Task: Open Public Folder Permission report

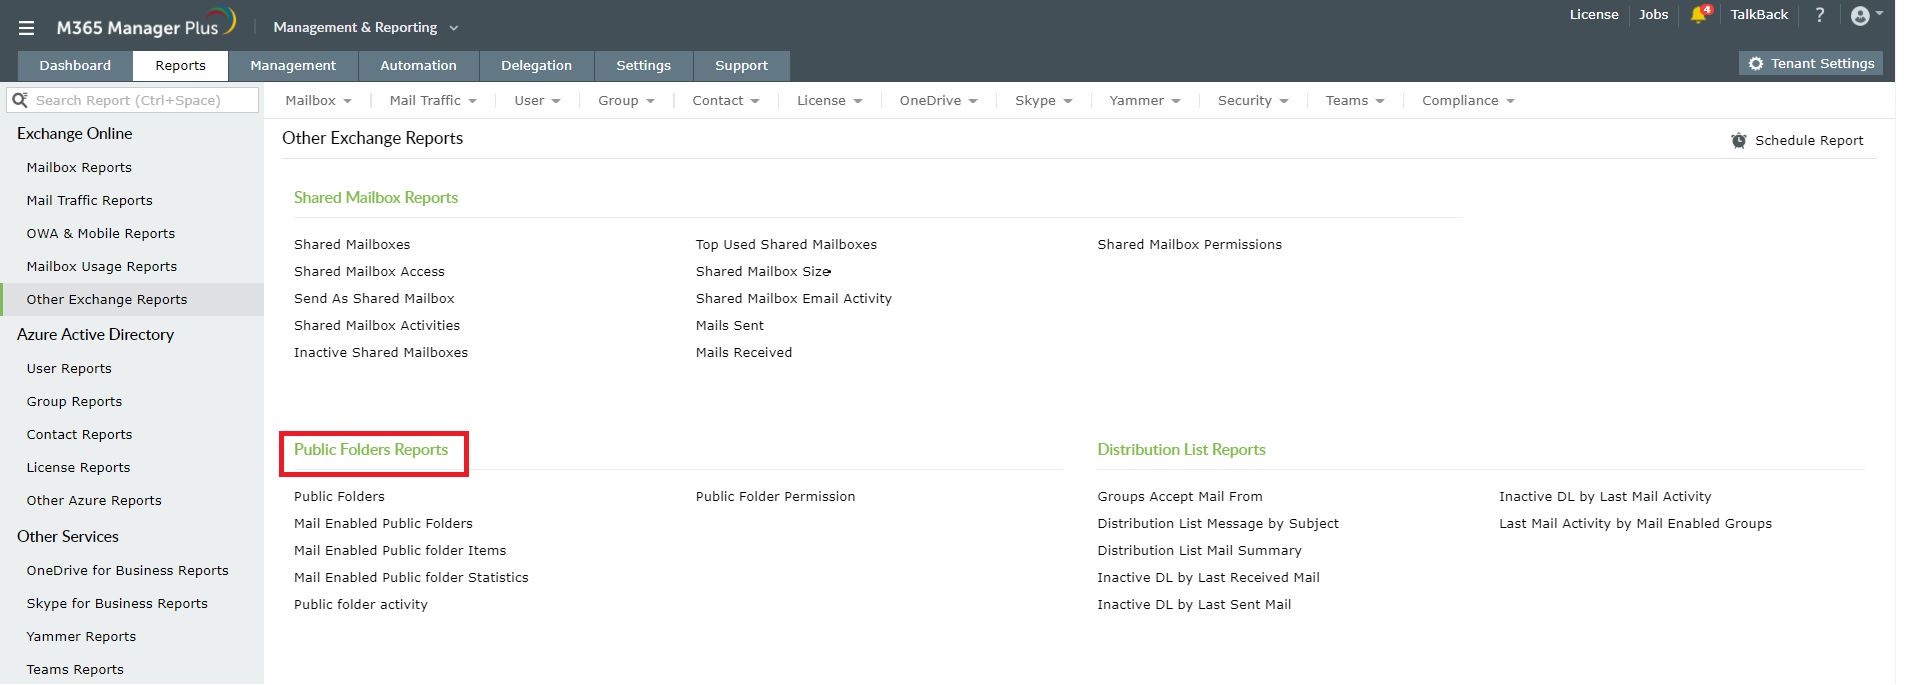Action: point(775,497)
